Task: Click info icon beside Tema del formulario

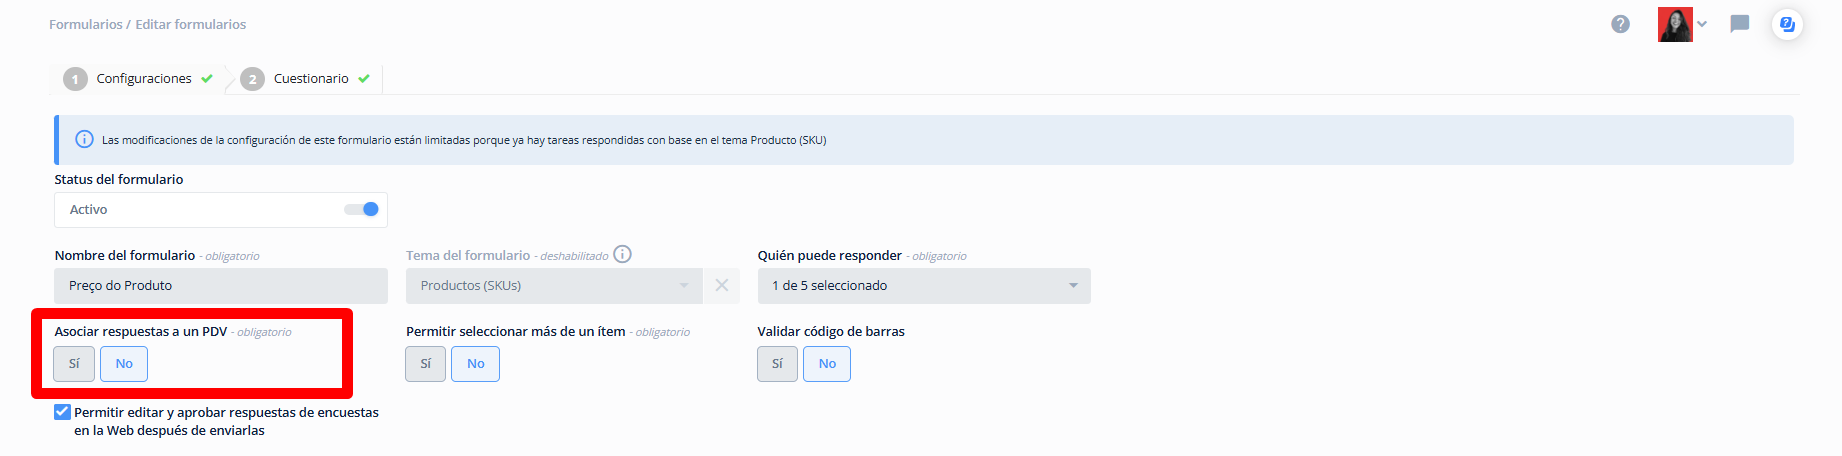Action: 622,254
